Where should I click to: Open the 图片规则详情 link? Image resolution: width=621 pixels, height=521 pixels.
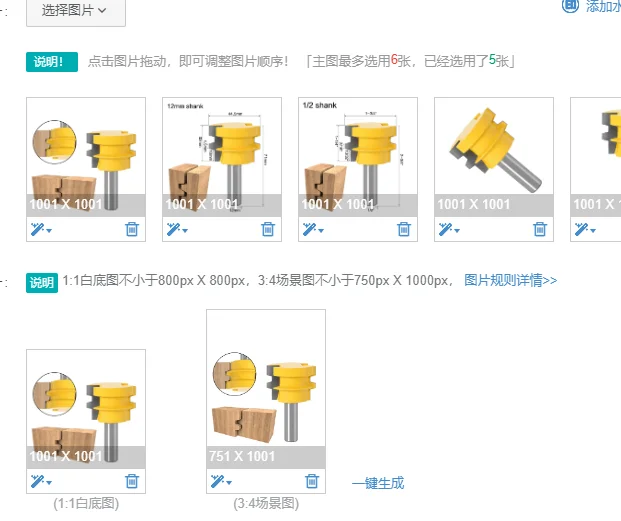[x=511, y=280]
